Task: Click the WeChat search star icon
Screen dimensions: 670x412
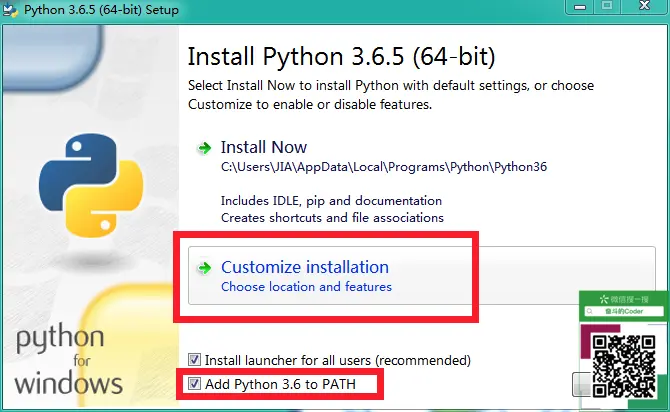Action: coord(602,299)
